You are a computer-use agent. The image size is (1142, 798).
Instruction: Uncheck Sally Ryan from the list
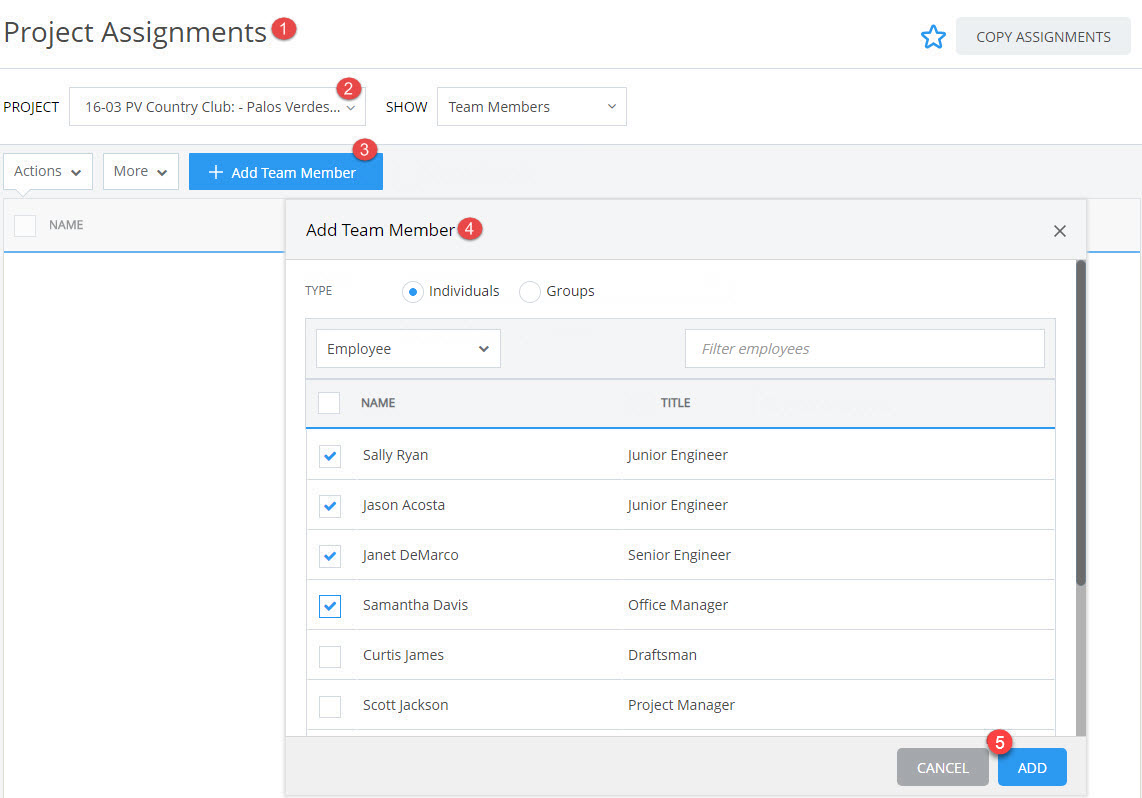pos(330,456)
